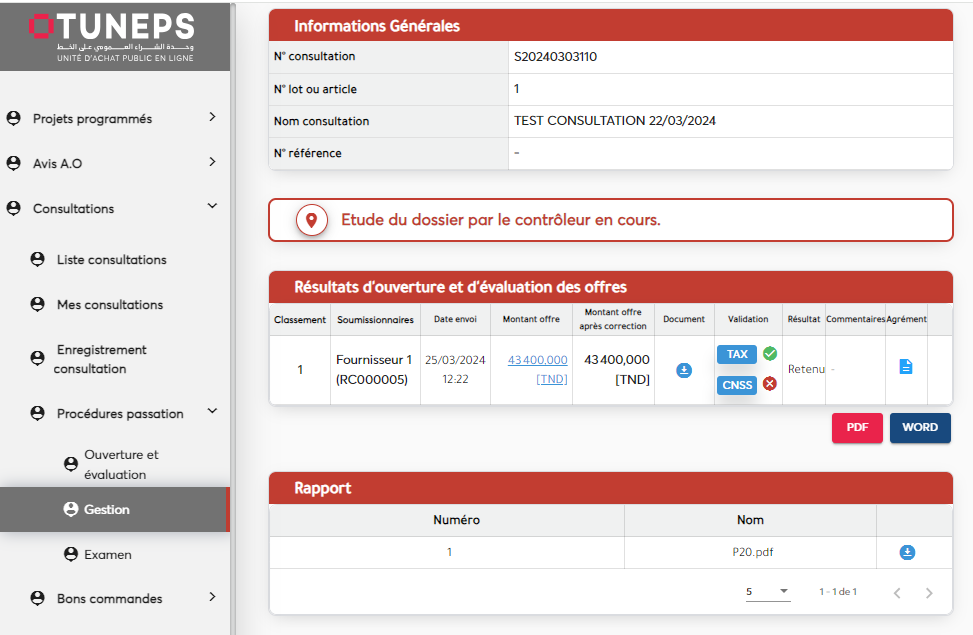Export results as PDF

pos(857,427)
